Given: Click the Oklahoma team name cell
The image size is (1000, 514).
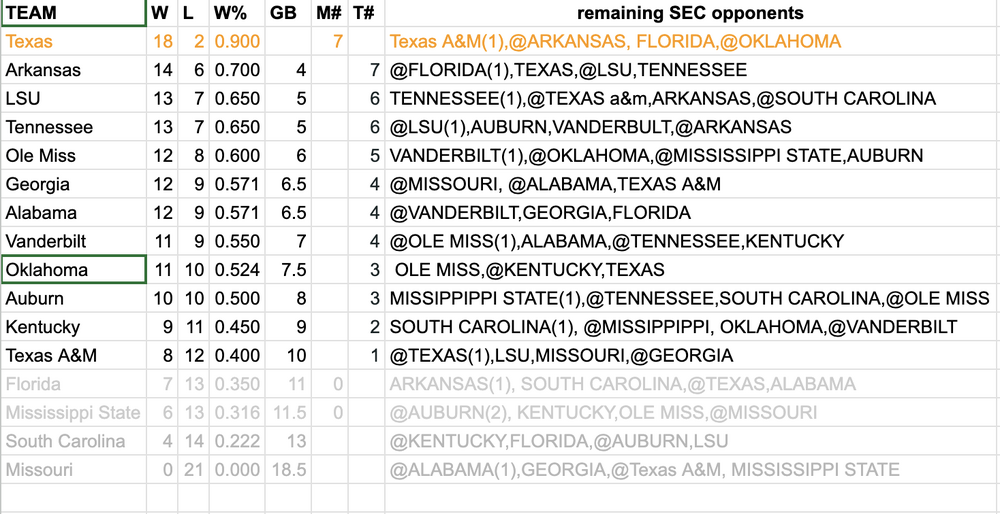Looking at the screenshot, I should click(x=72, y=270).
